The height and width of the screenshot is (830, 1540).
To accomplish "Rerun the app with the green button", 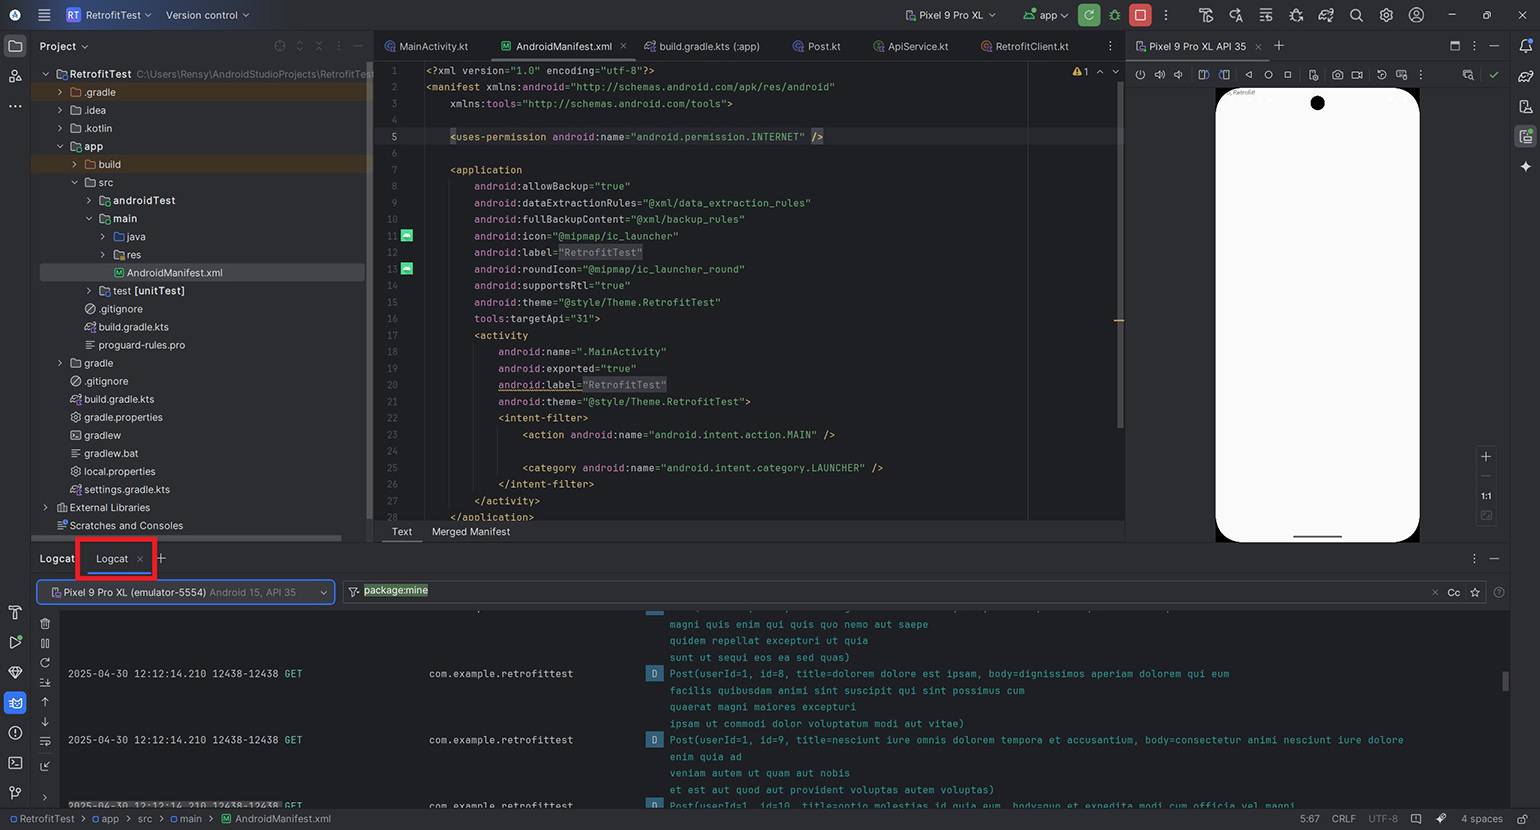I will point(1089,15).
